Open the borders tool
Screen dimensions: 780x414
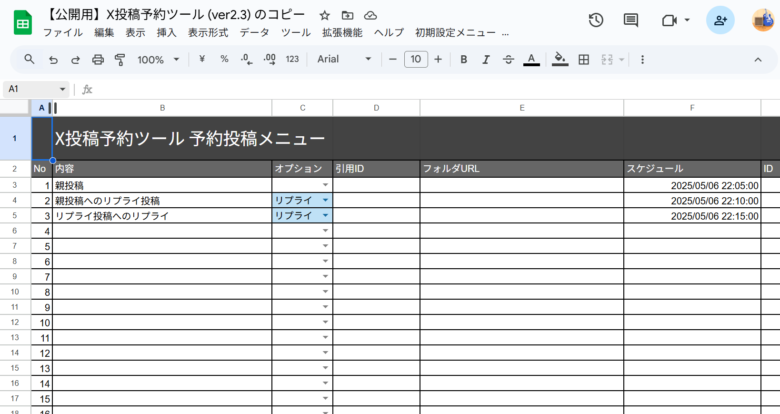pos(584,60)
